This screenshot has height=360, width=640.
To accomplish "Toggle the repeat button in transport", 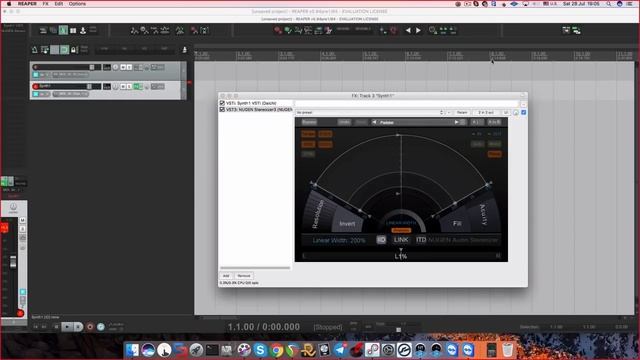I will pos(101,327).
